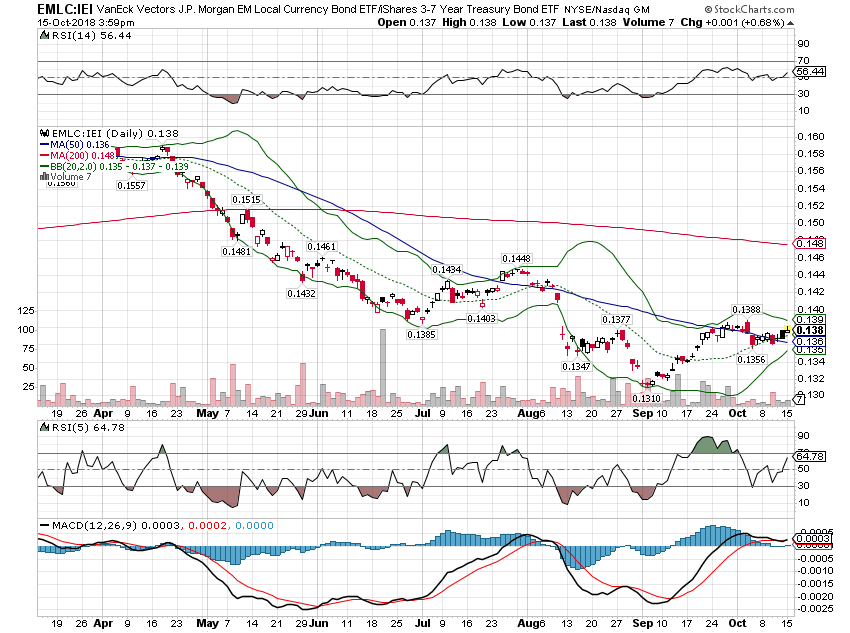Click the 0.1347 price annotation label
This screenshot has height=633, width=850.
pos(576,367)
